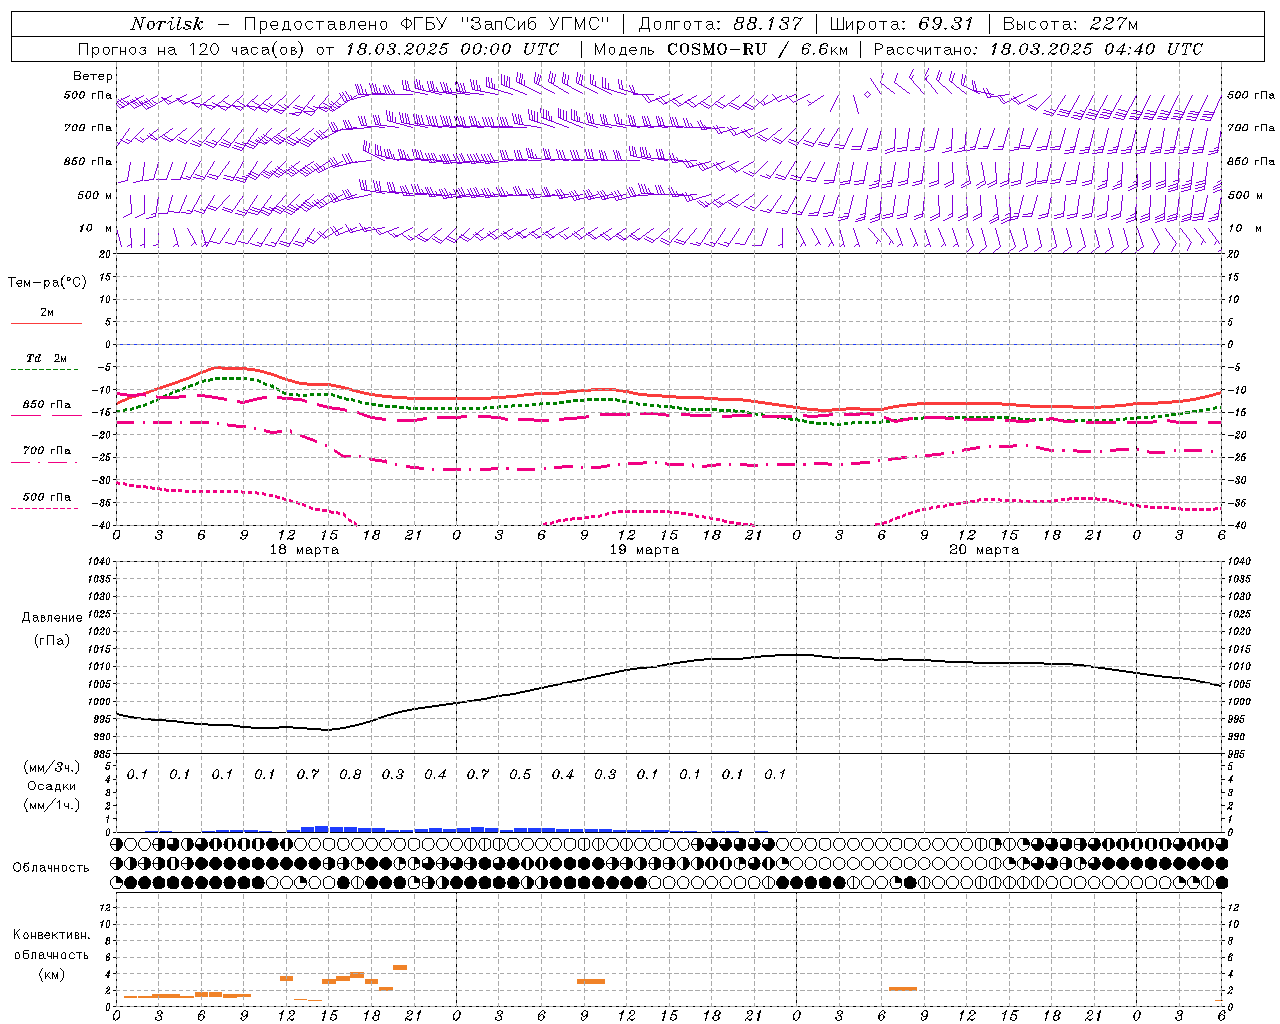Click the Высота: 227м header field

(x=1070, y=24)
